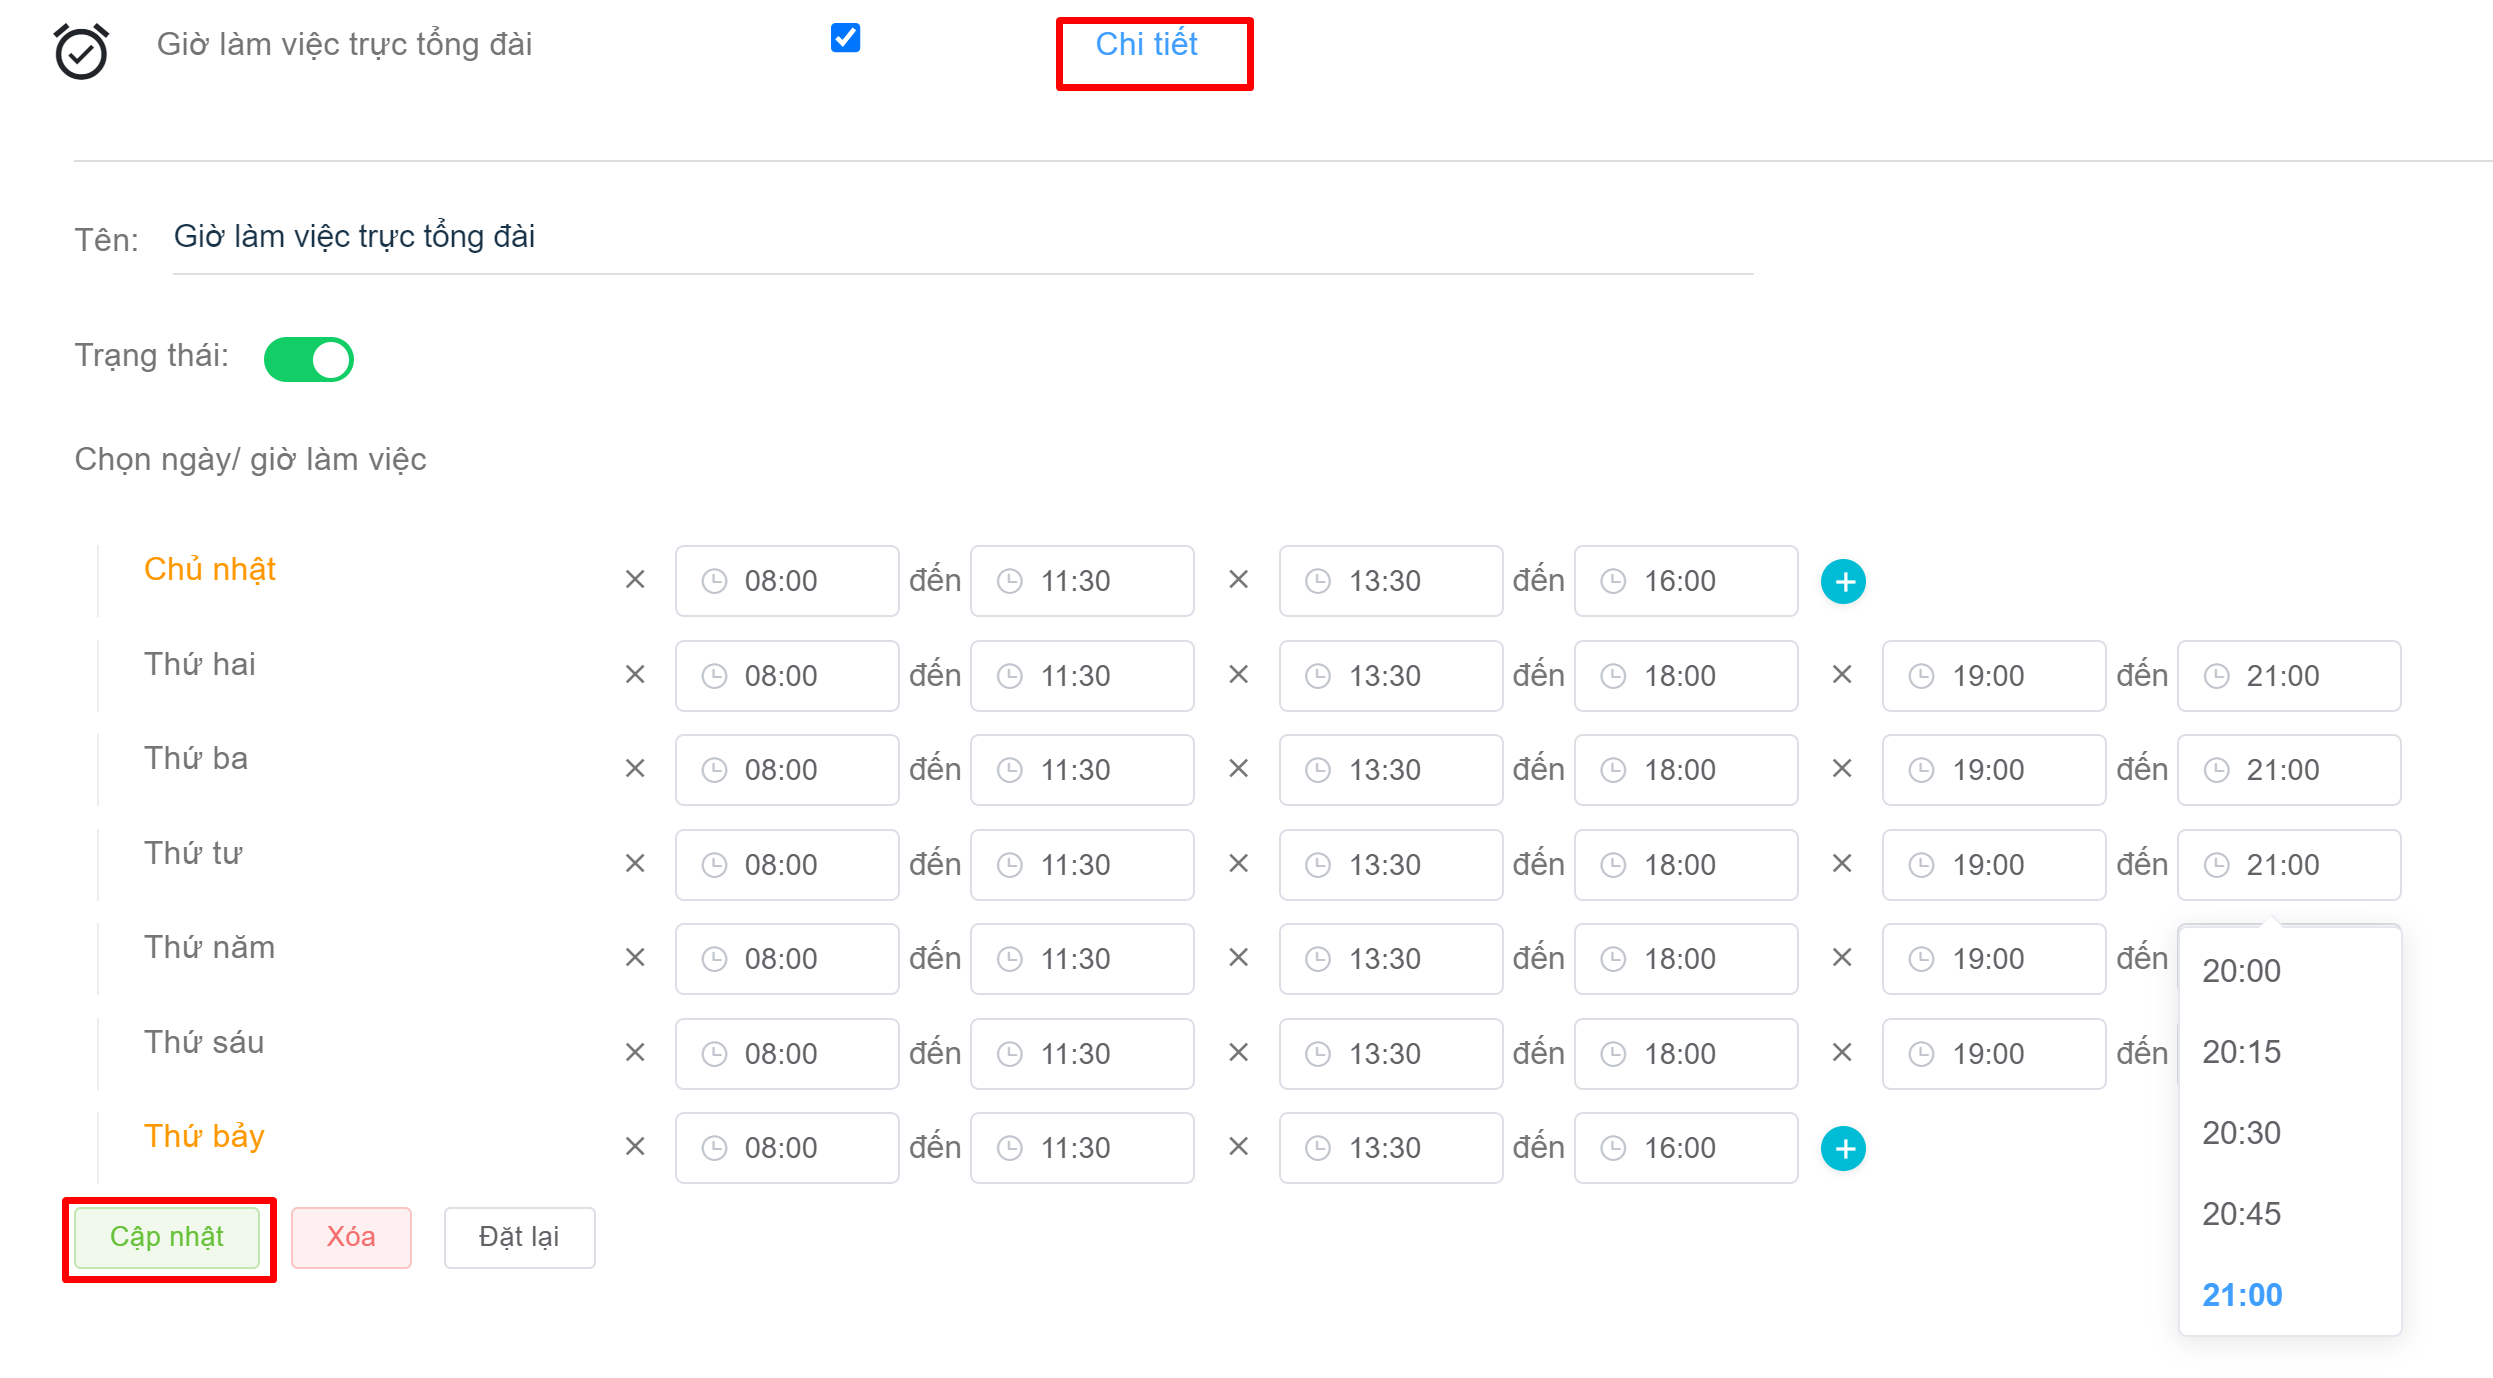
Task: Remove the 19:00 range on Thứ hai
Action: [1842, 675]
